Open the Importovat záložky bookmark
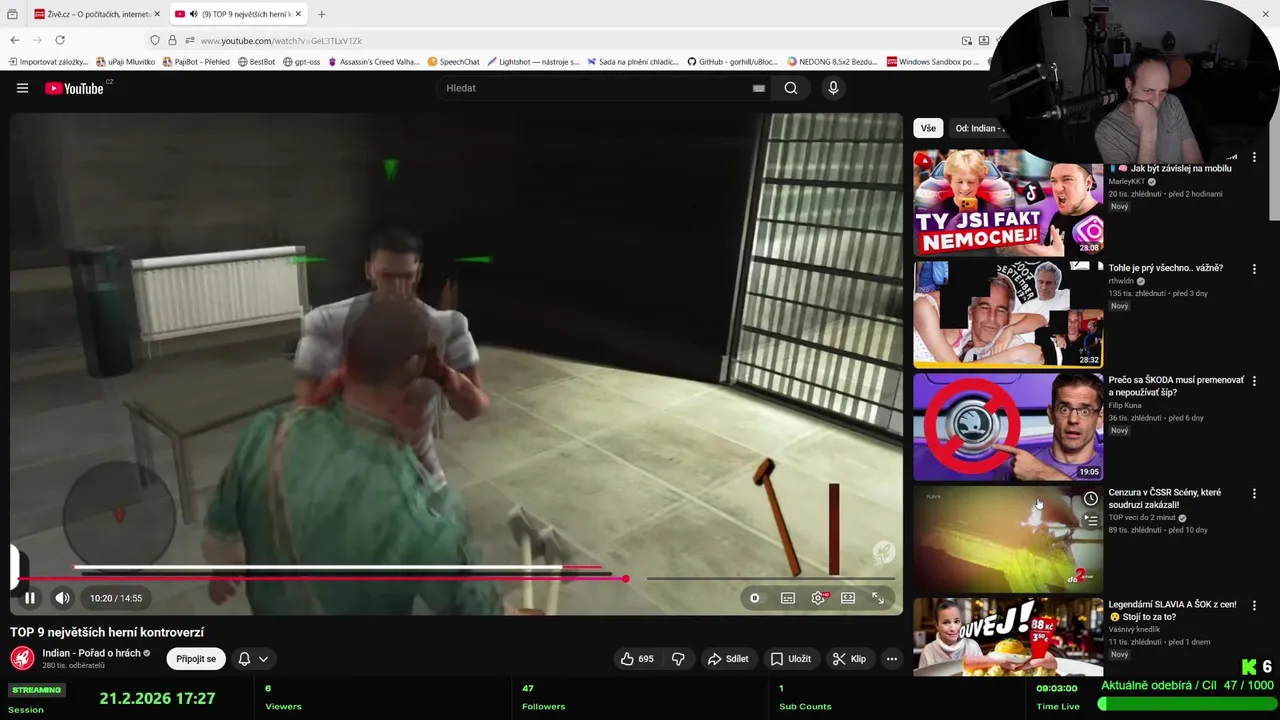The width and height of the screenshot is (1280, 720). 49,62
